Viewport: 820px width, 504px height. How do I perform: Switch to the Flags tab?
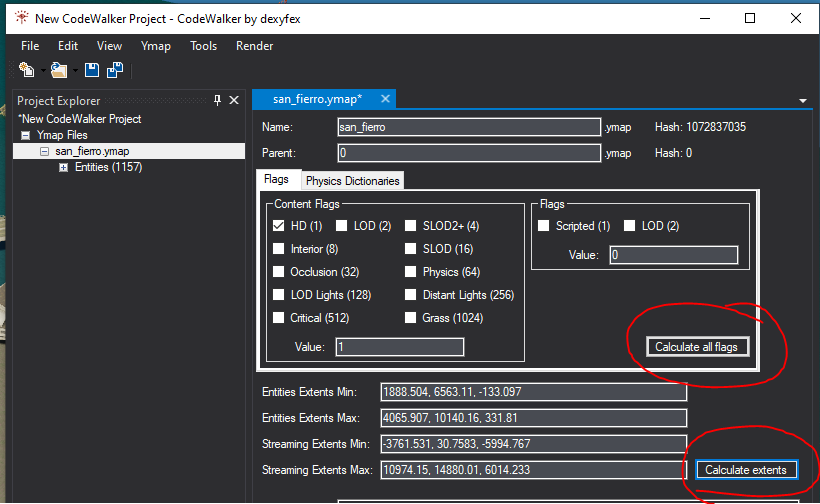click(x=276, y=179)
